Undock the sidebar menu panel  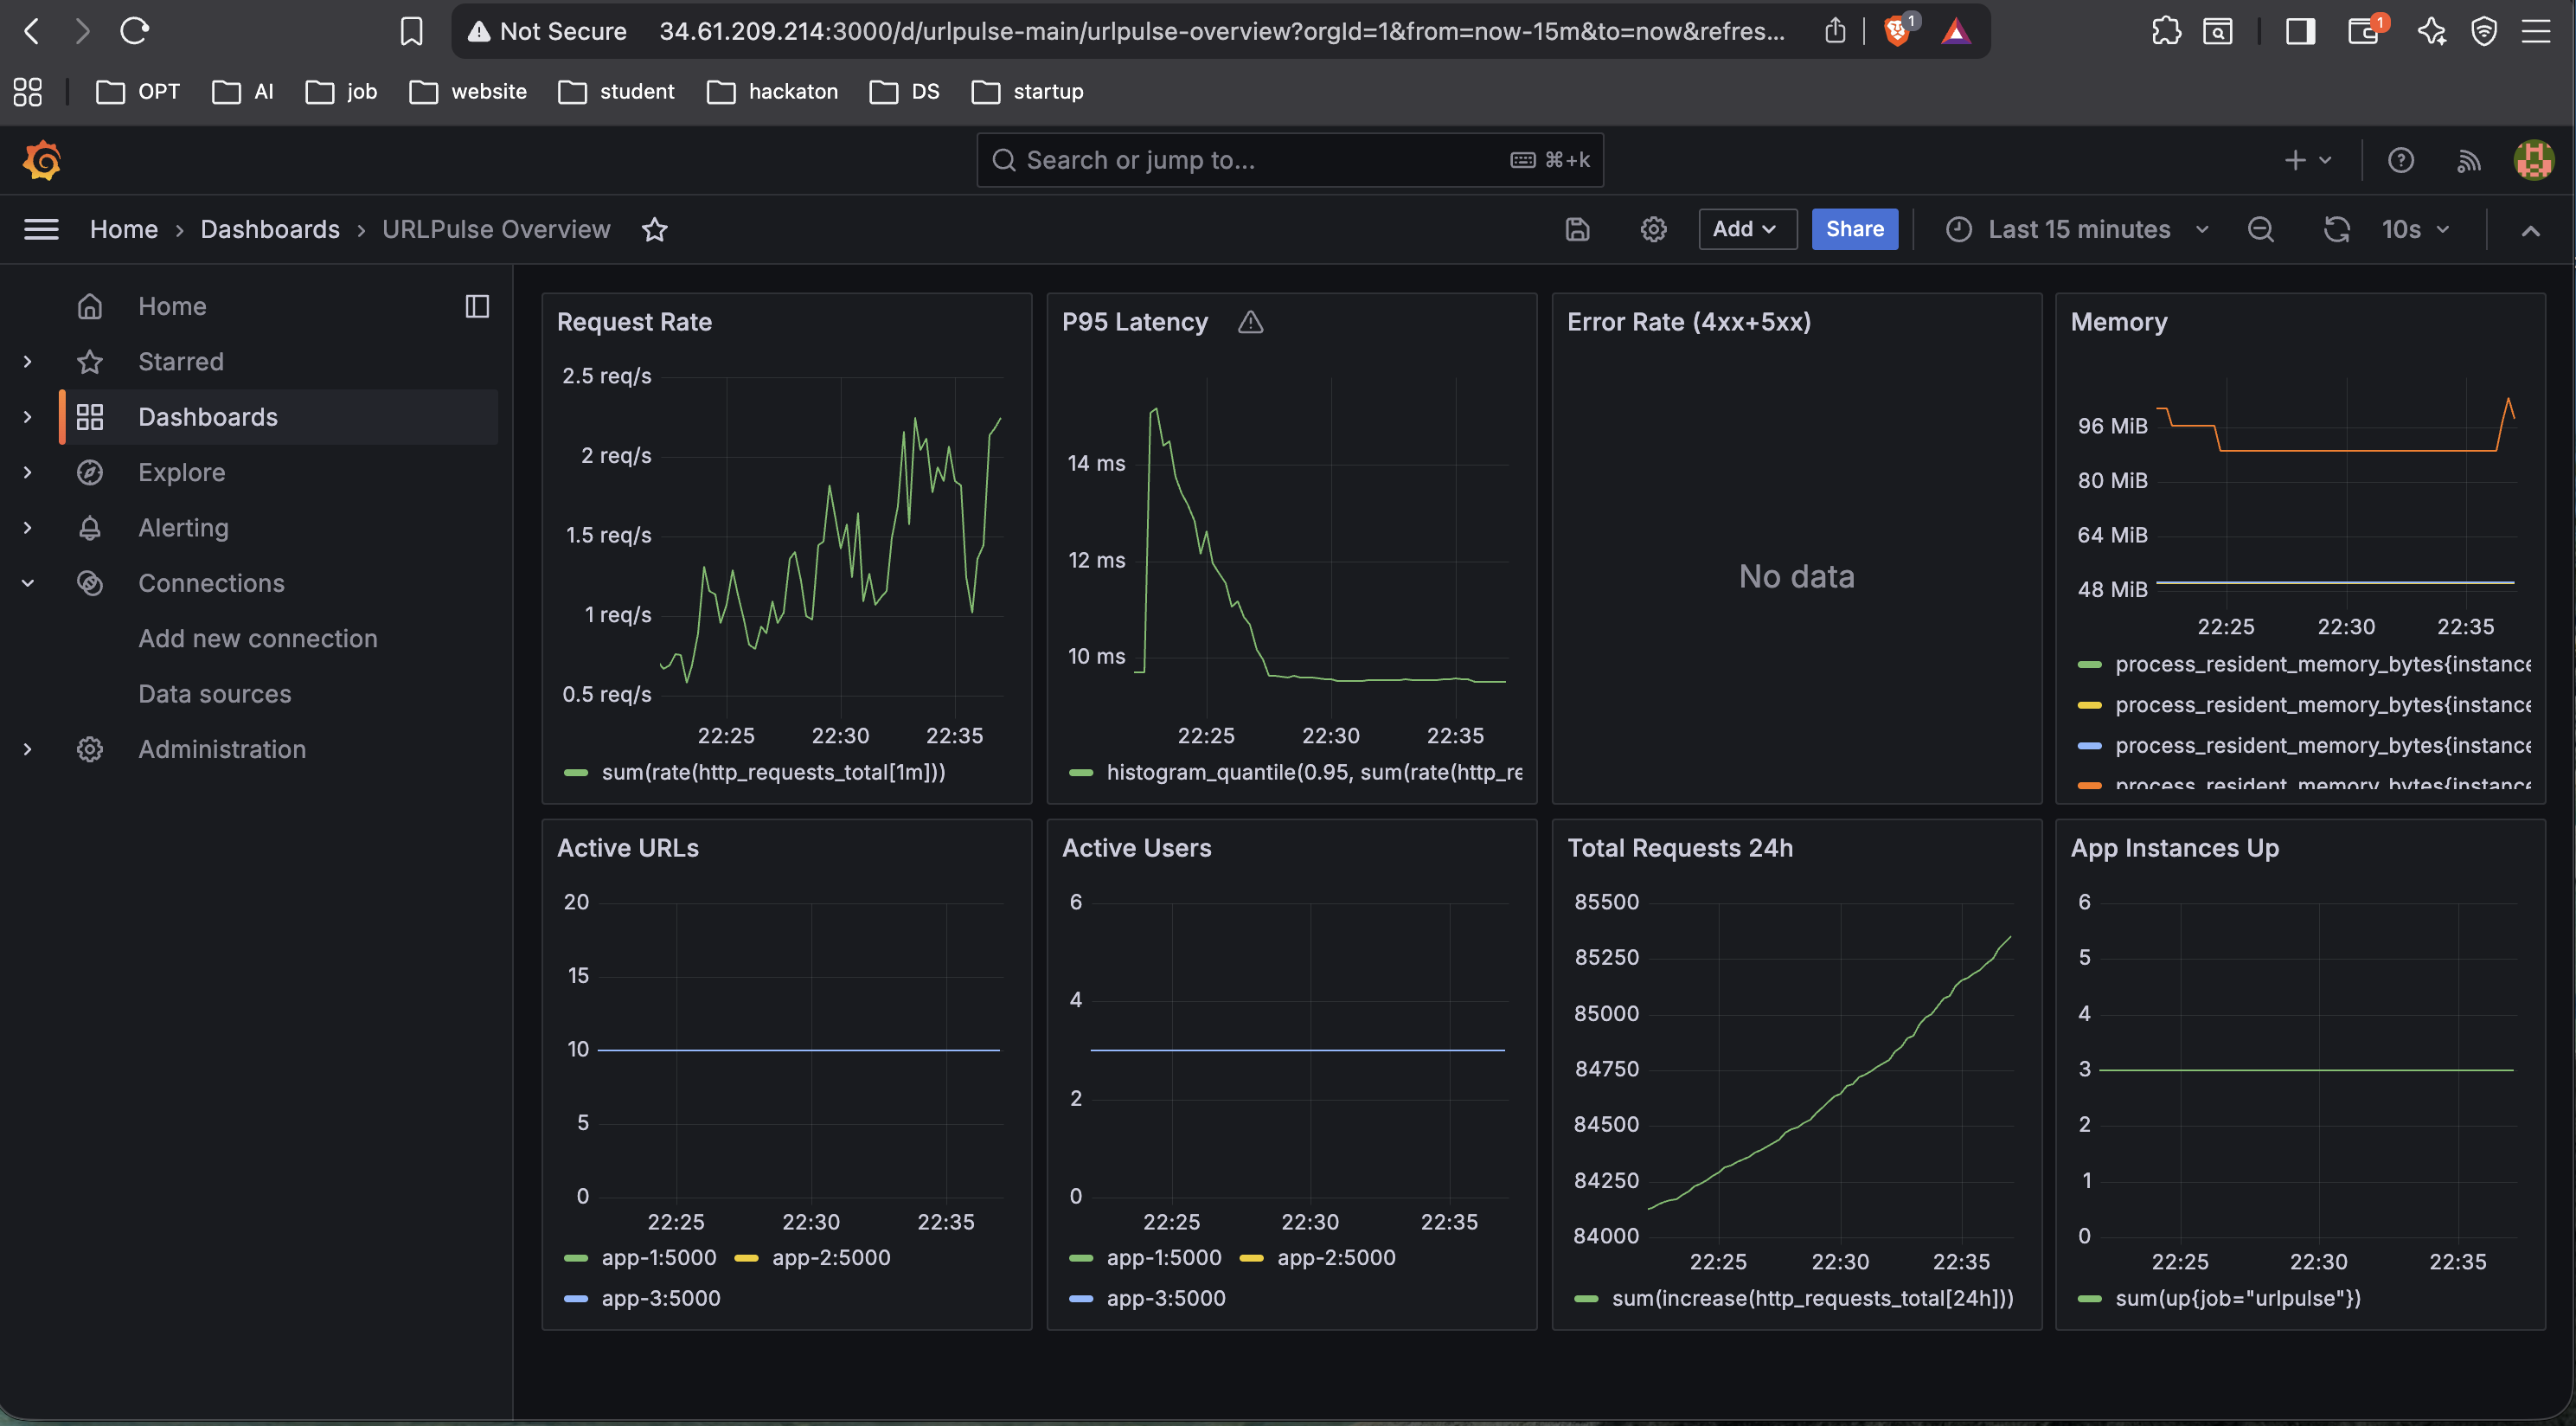pos(477,306)
